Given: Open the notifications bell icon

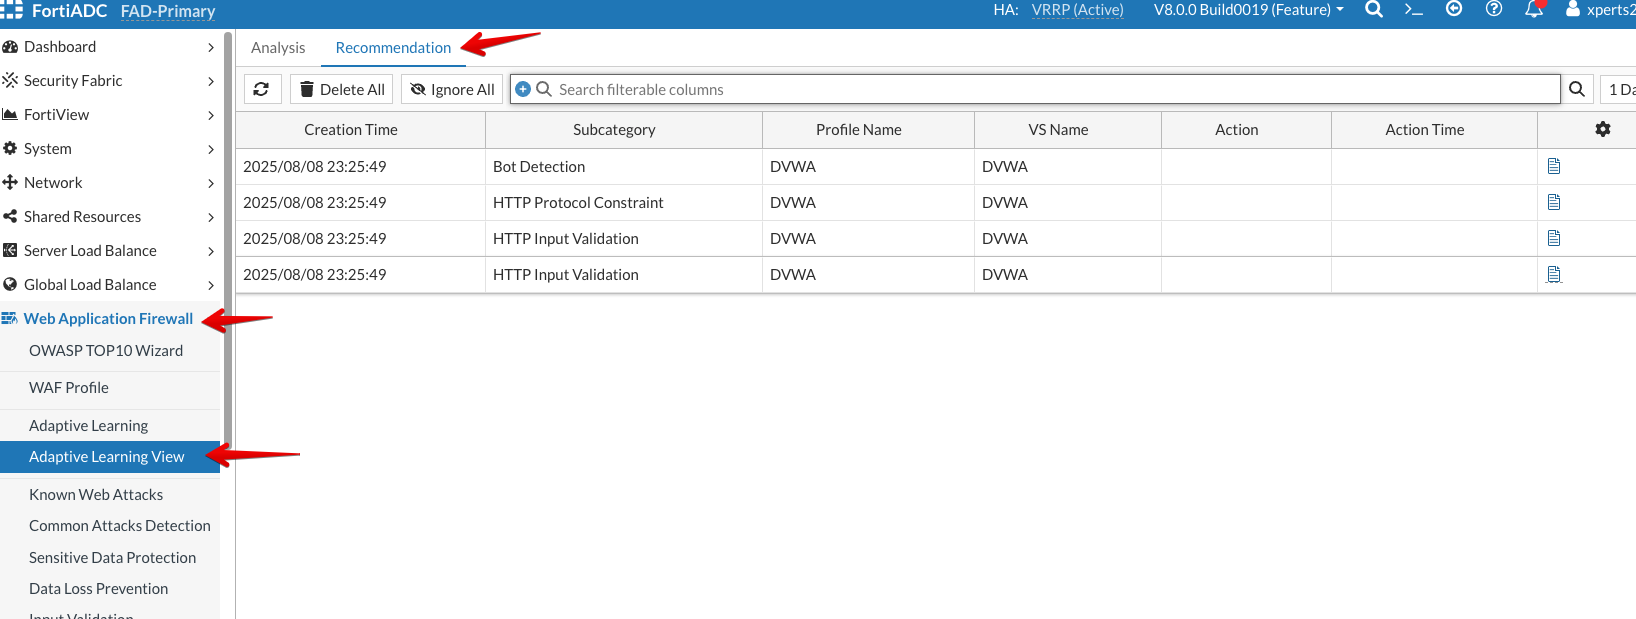Looking at the screenshot, I should click(x=1534, y=10).
